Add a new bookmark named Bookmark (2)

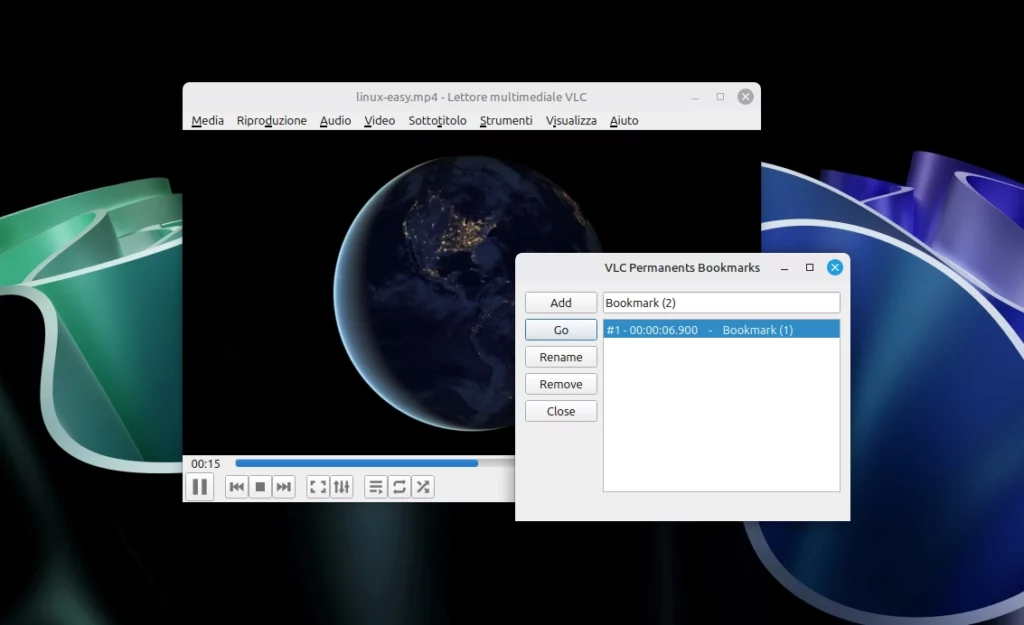pos(560,302)
